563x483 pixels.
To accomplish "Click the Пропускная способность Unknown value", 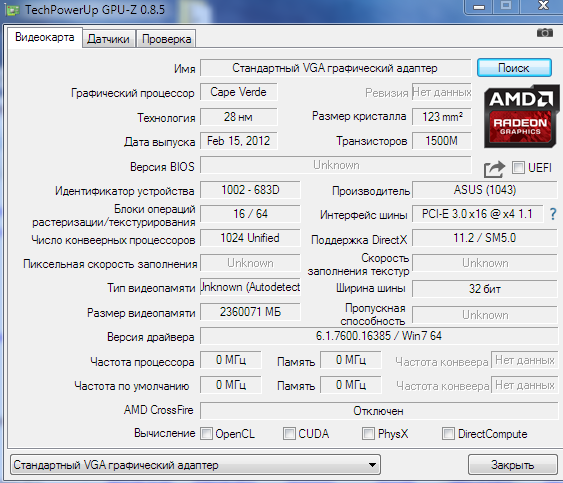I will pyautogui.click(x=485, y=315).
